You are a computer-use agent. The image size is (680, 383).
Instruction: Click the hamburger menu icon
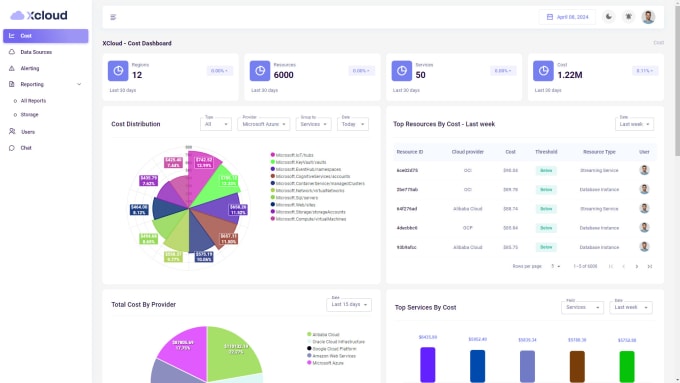tap(113, 17)
